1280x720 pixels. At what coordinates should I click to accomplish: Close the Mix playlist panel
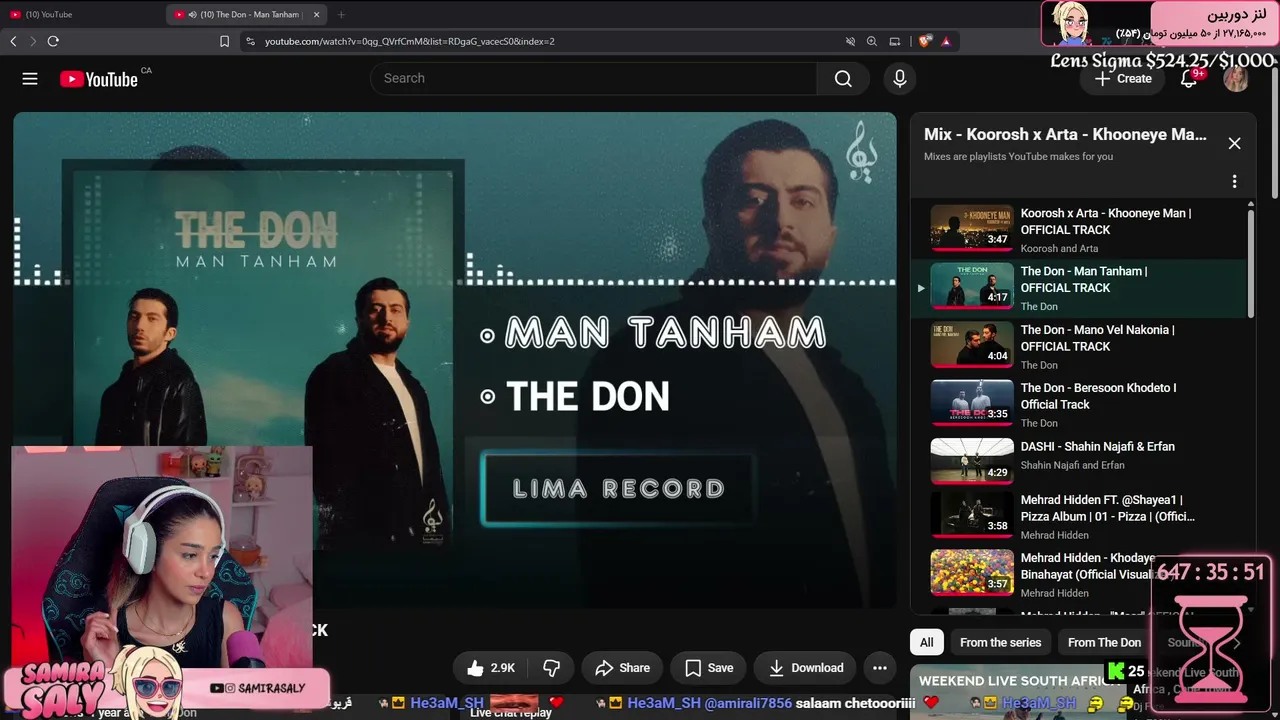pos(1234,144)
